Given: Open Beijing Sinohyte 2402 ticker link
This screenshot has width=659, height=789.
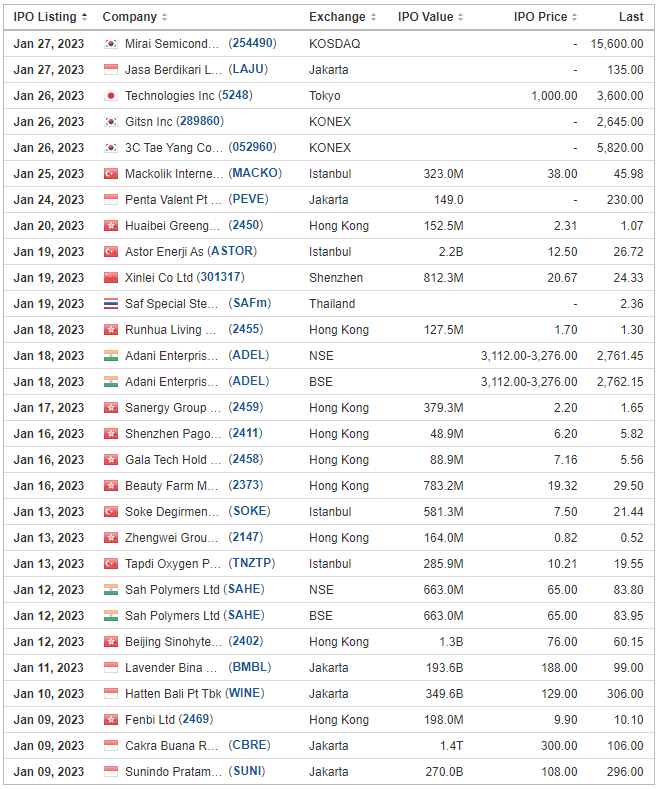Looking at the screenshot, I should click(x=246, y=641).
